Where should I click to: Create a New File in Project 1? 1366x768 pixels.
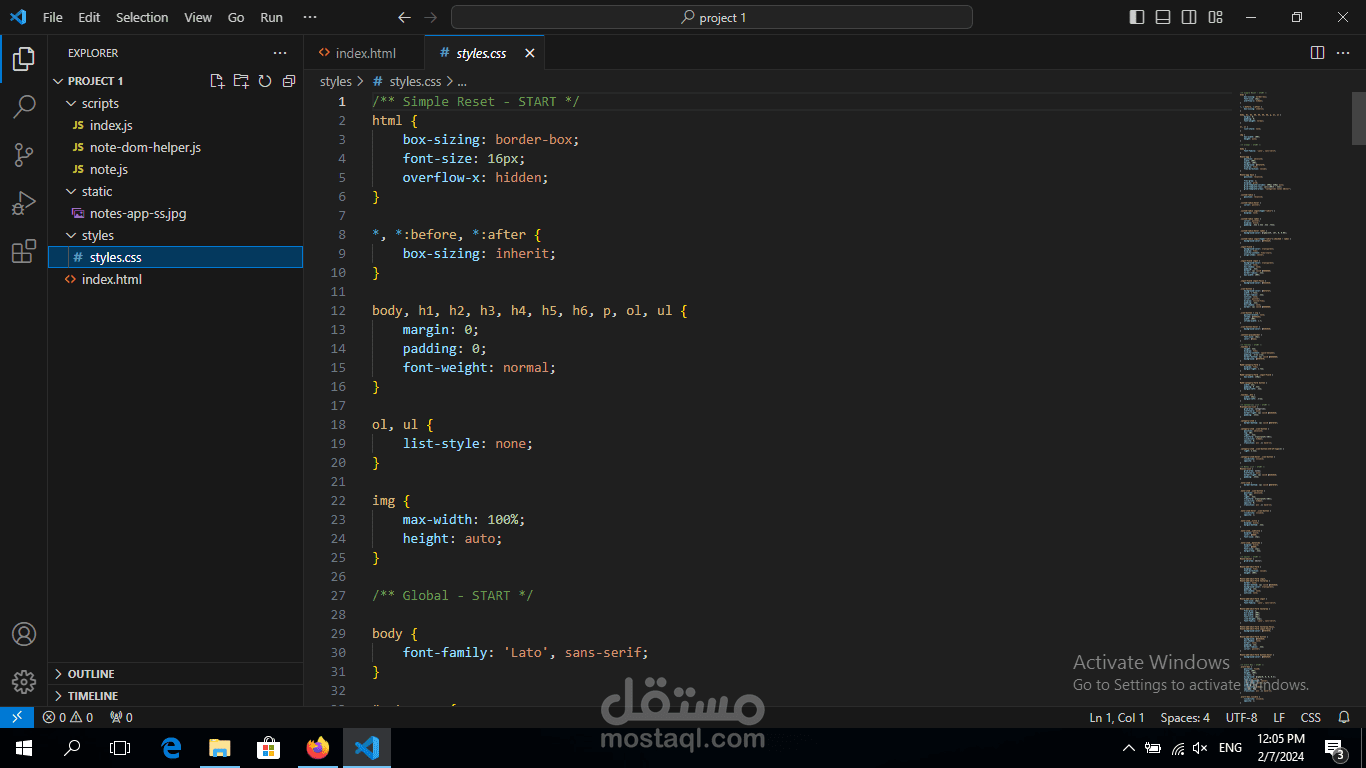[217, 81]
